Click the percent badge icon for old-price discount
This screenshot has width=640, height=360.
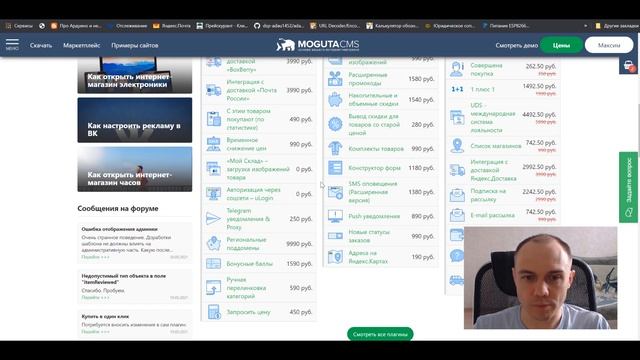pos(335,124)
